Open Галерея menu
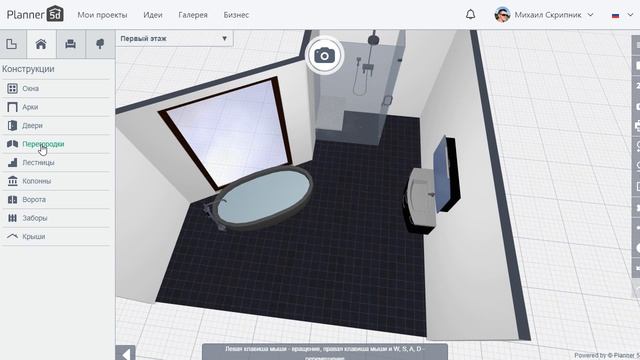This screenshot has width=640, height=360. click(x=193, y=15)
